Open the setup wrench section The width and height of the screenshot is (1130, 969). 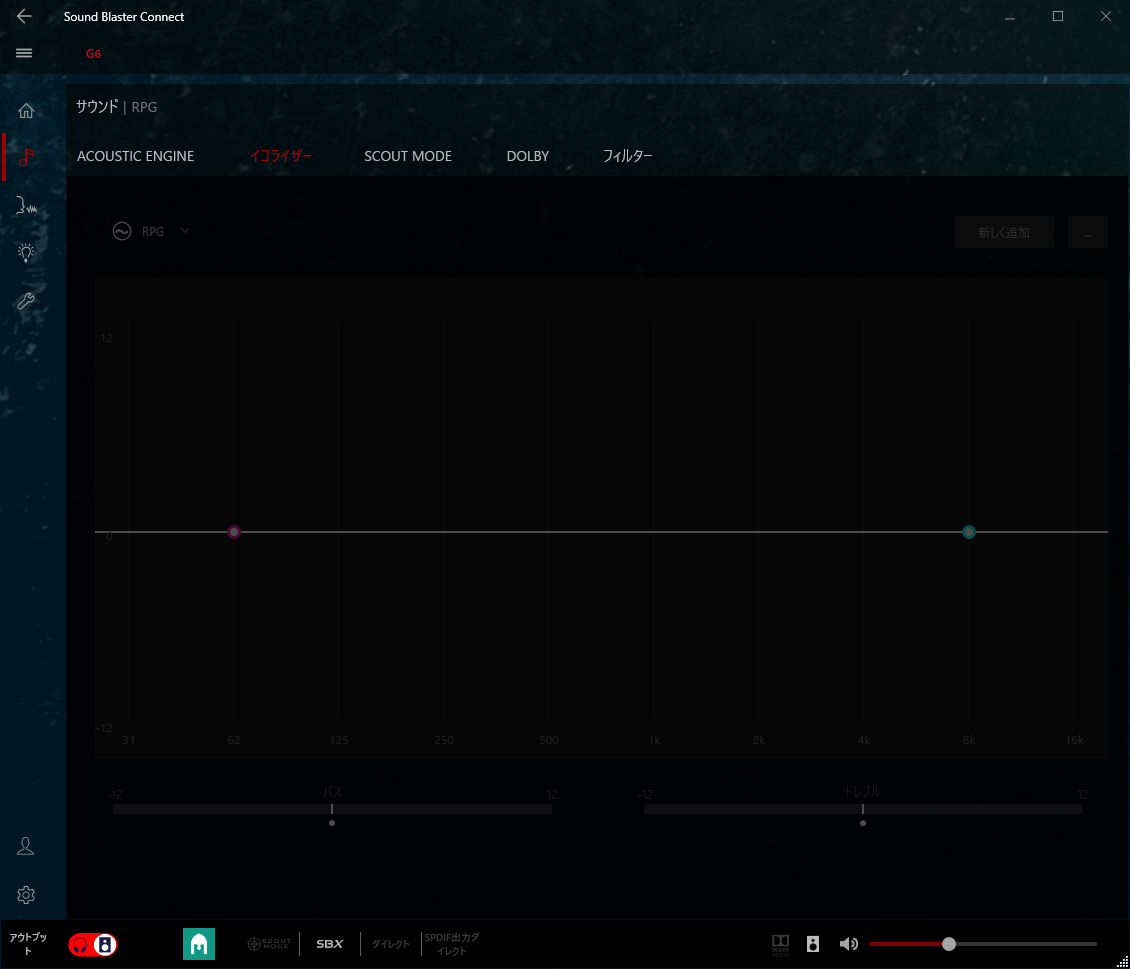coord(26,301)
